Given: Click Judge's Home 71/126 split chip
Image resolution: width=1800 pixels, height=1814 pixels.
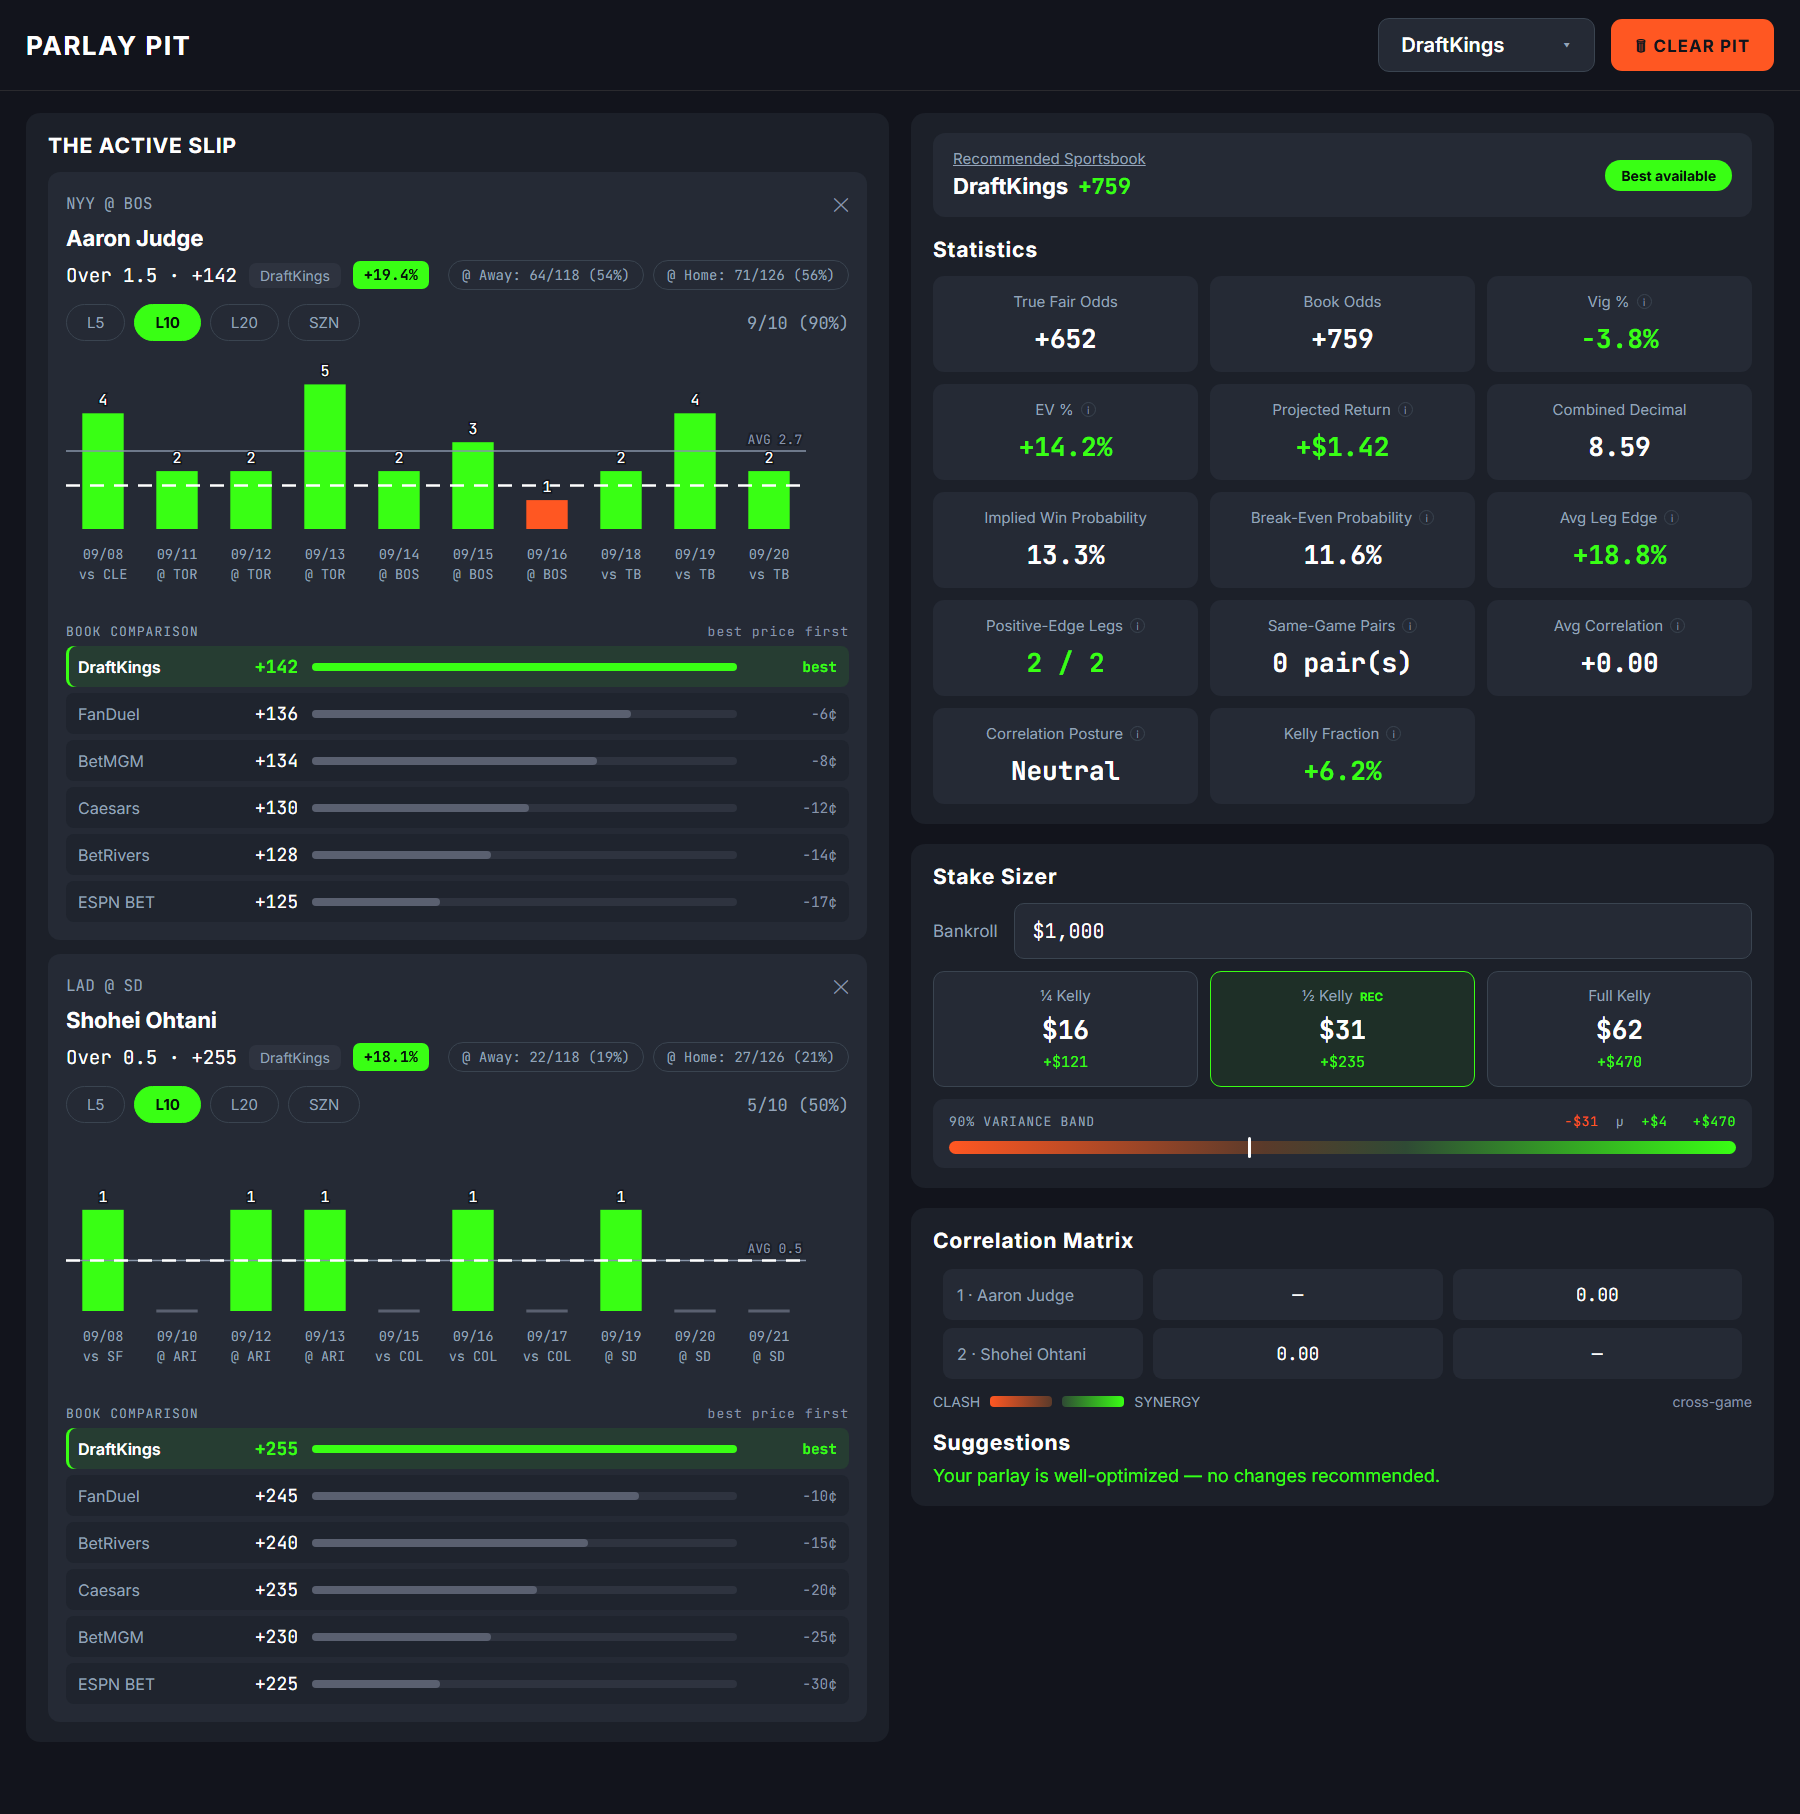Looking at the screenshot, I should pos(750,275).
